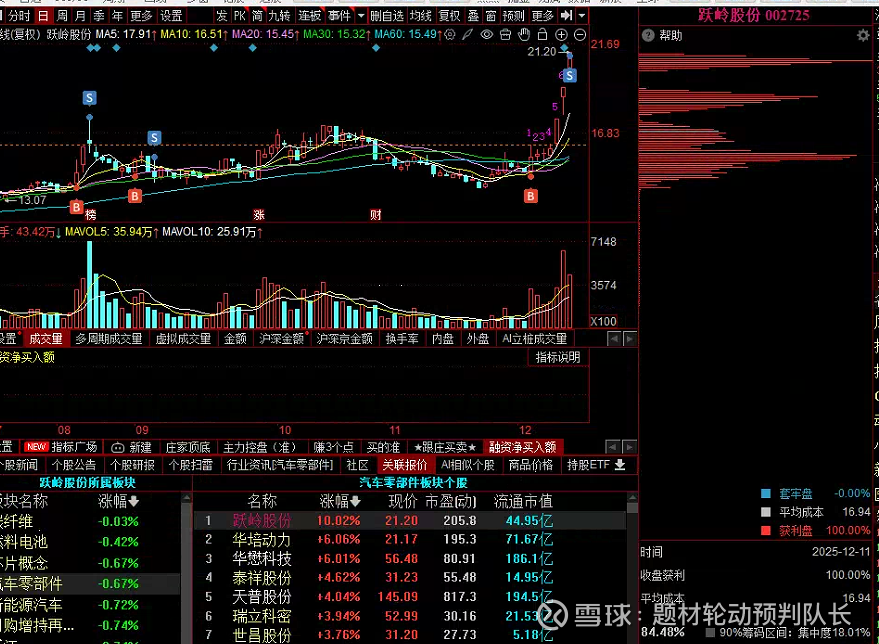Open the 个股公告 announcements tab
Screen dimensions: 879x644
coord(74,465)
